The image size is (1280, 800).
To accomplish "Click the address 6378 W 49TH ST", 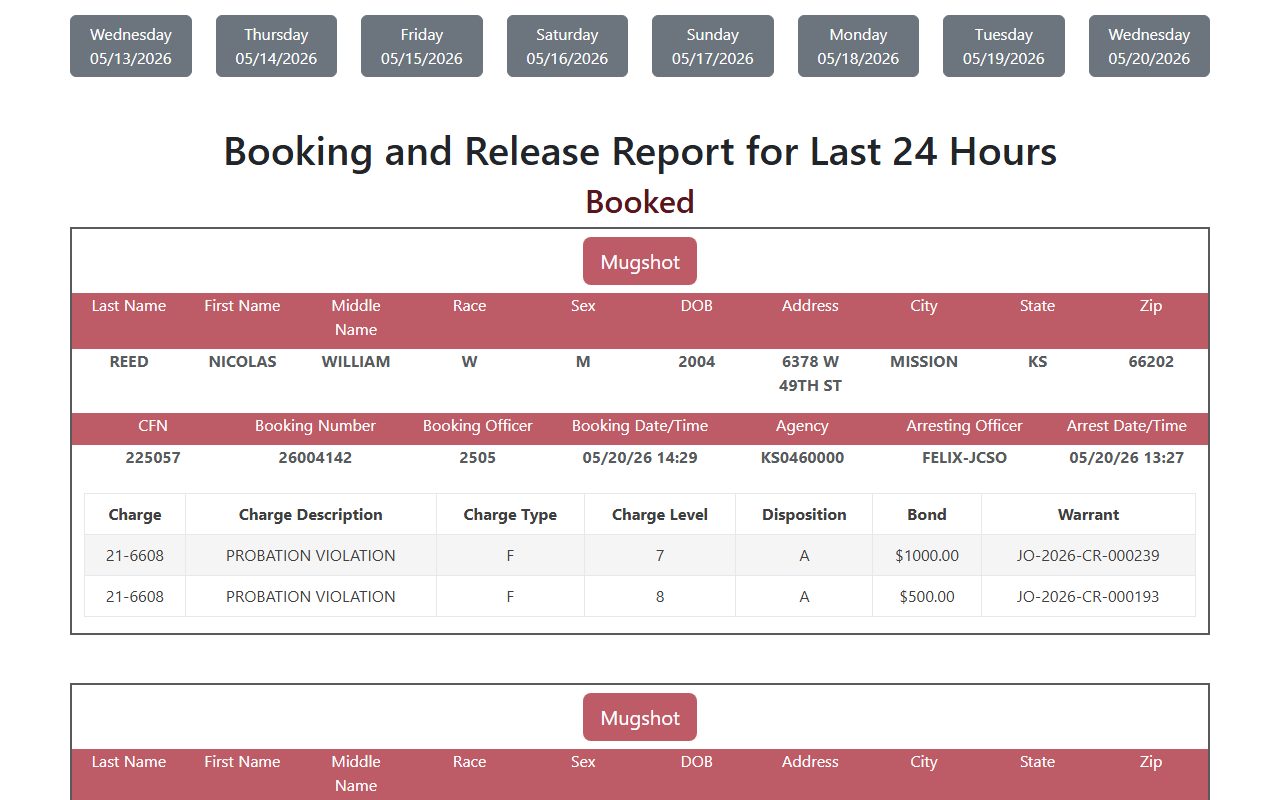I will 810,374.
